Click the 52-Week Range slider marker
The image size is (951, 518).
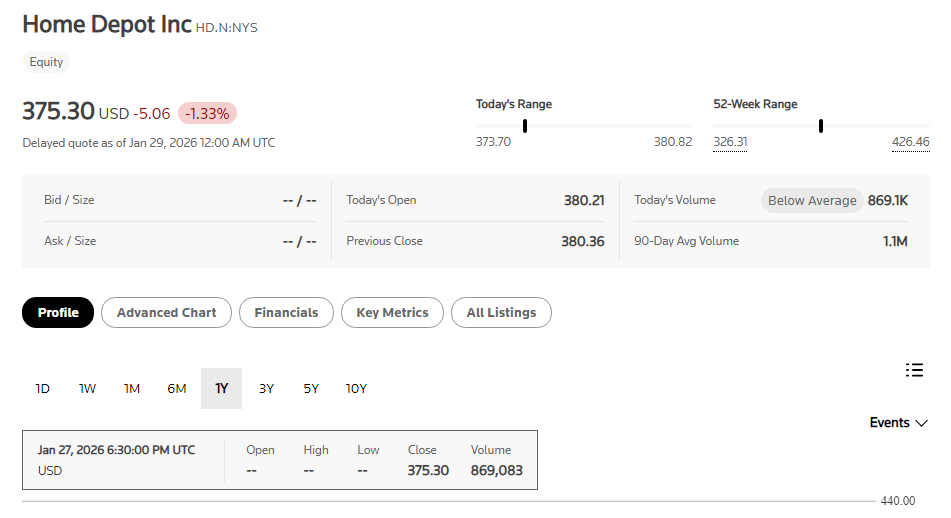(820, 126)
